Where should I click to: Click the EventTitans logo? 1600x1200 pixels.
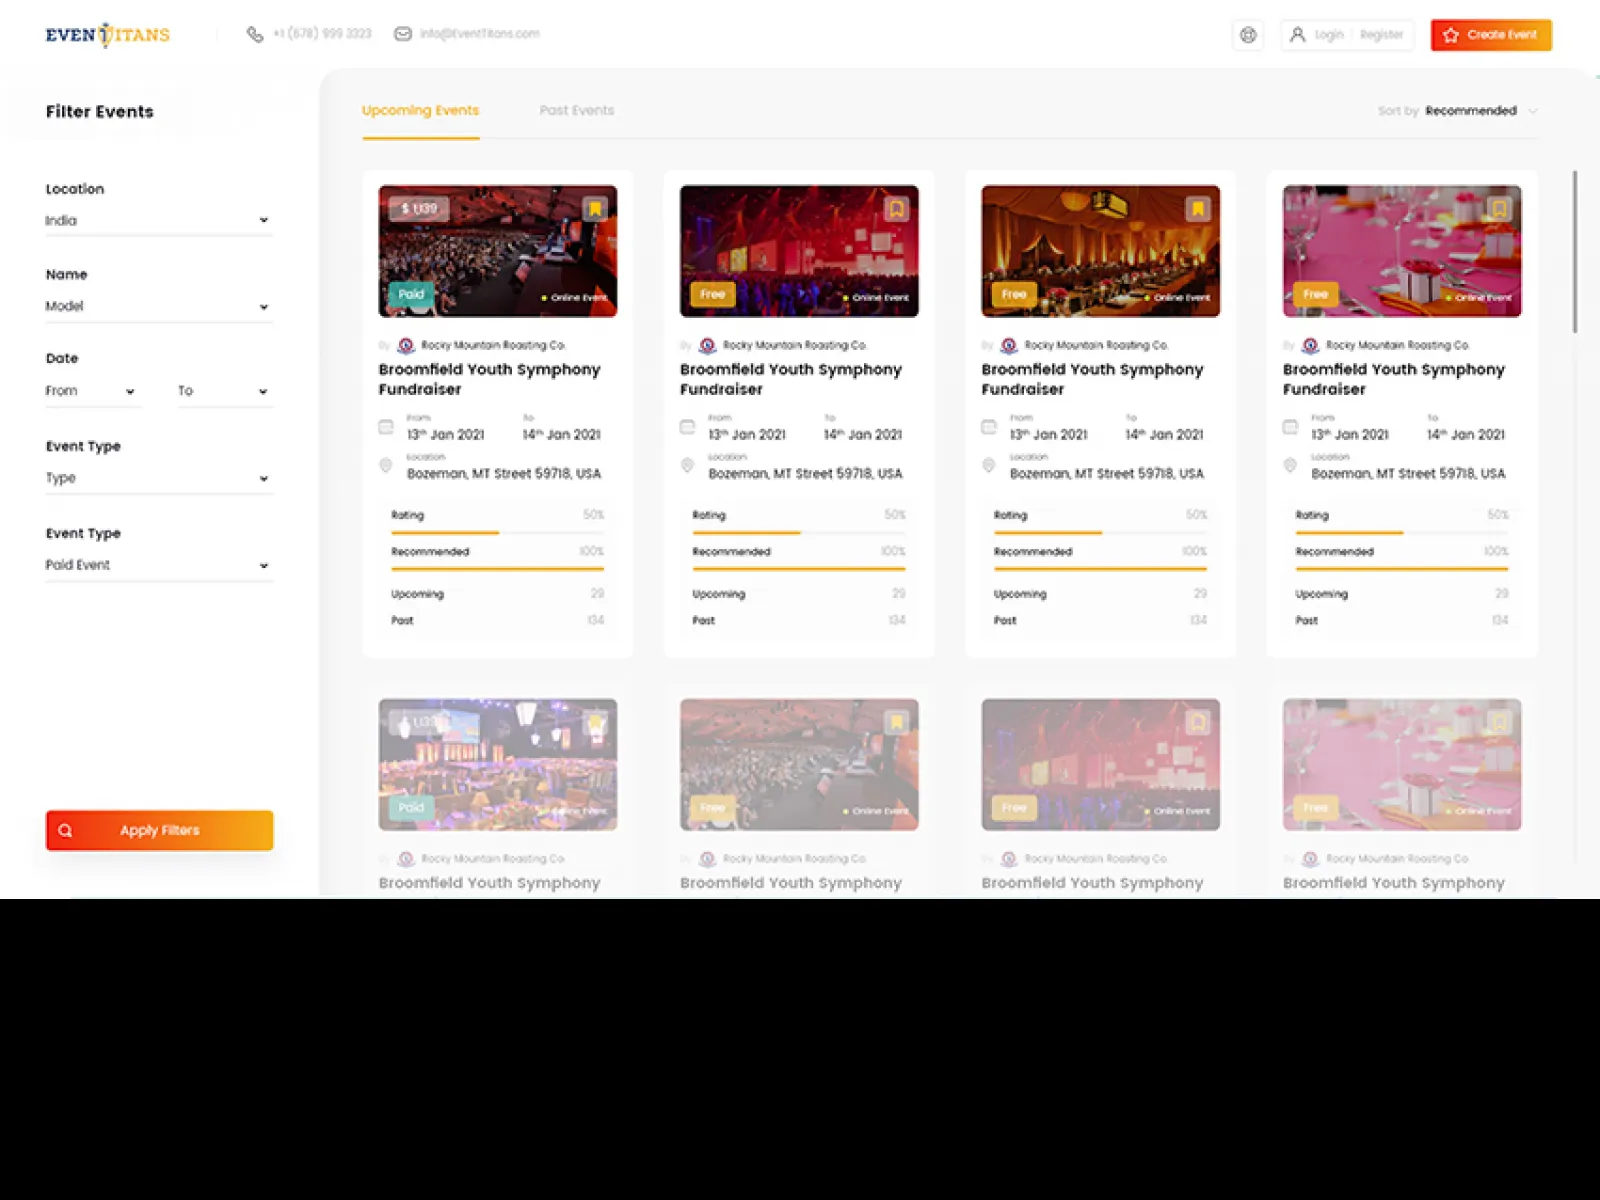(x=106, y=33)
